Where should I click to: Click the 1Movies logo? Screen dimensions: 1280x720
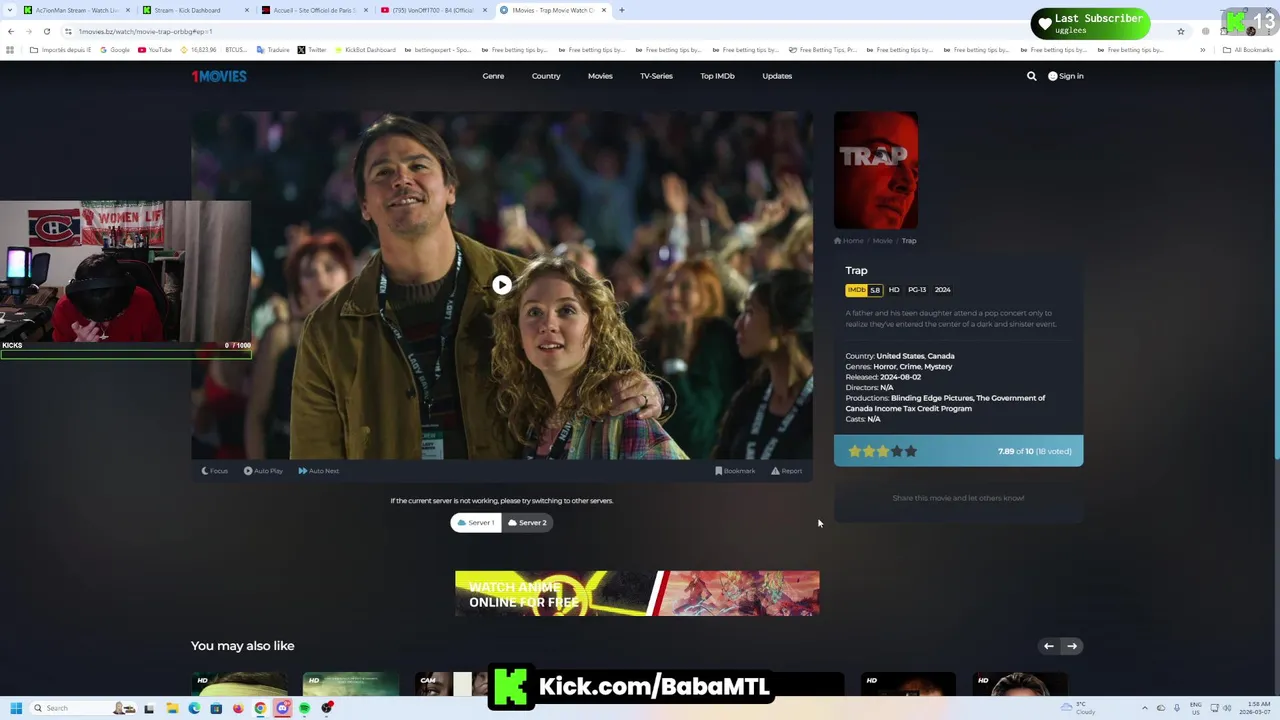click(x=219, y=76)
